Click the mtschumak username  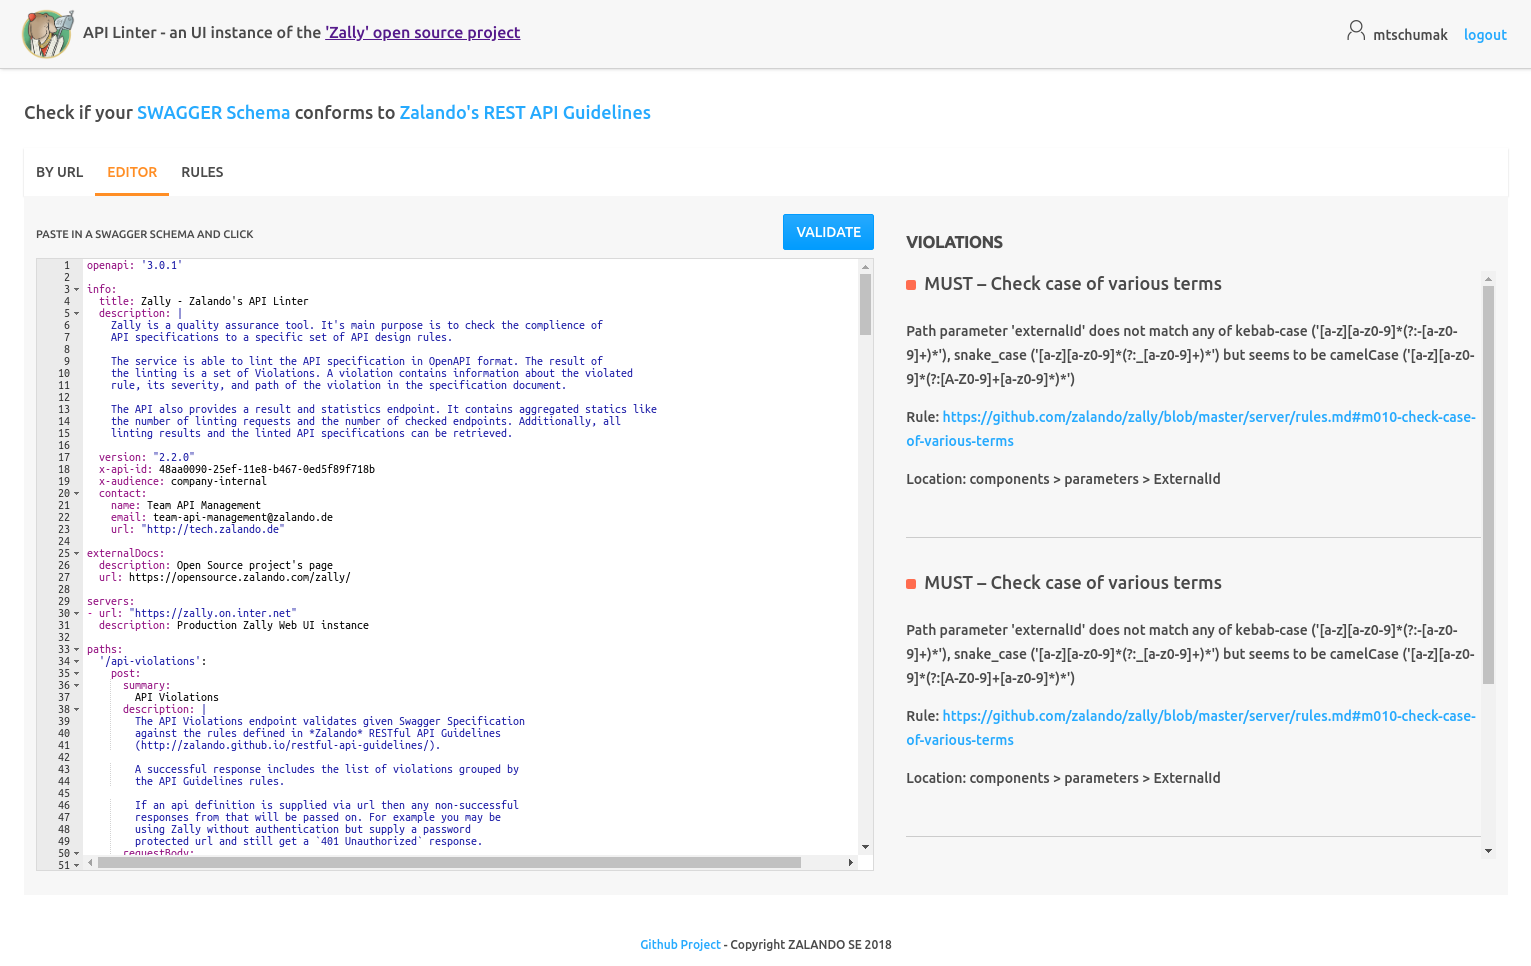coord(1410,35)
